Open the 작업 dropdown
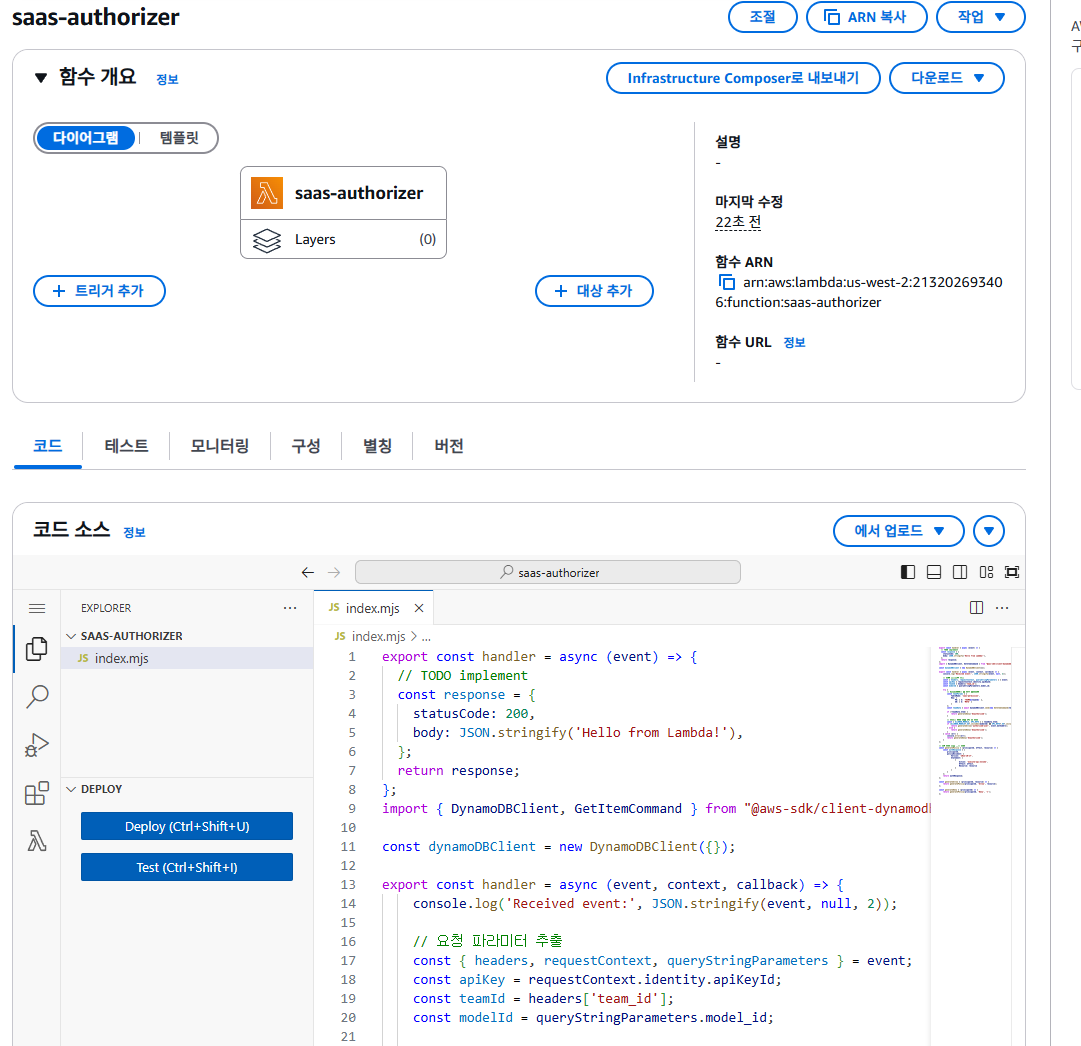The height and width of the screenshot is (1046, 1081). tap(980, 17)
